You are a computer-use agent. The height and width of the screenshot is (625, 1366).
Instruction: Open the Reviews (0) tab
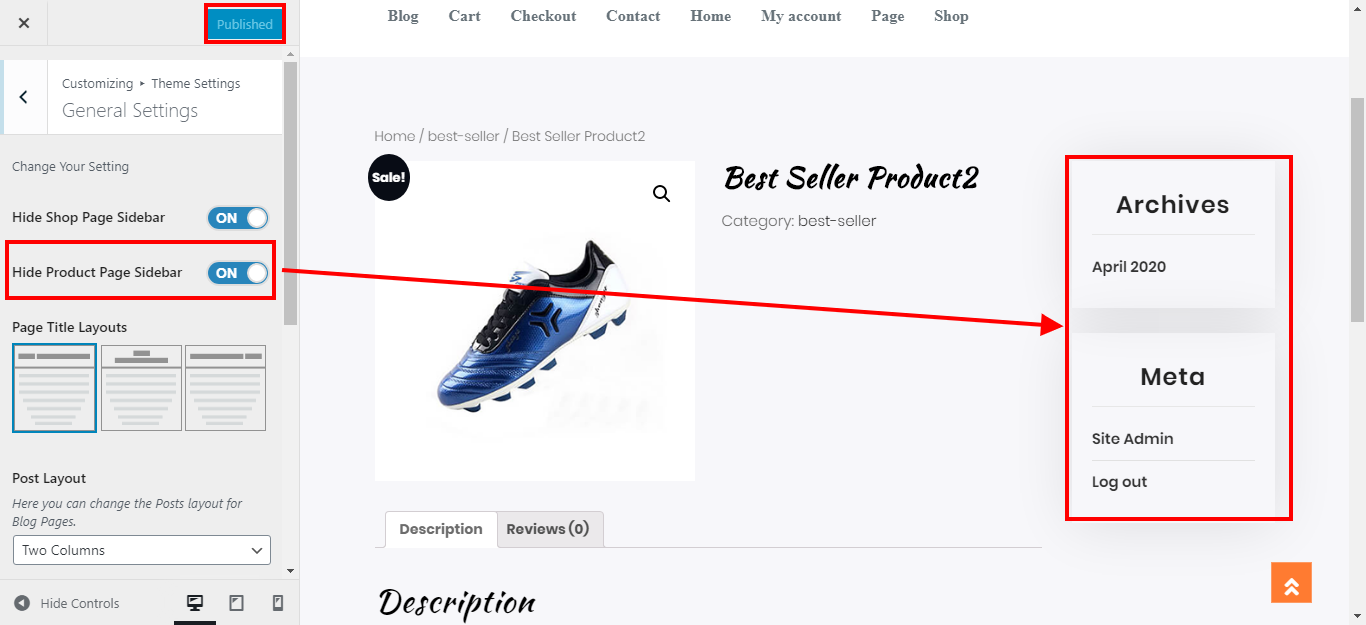click(x=548, y=529)
